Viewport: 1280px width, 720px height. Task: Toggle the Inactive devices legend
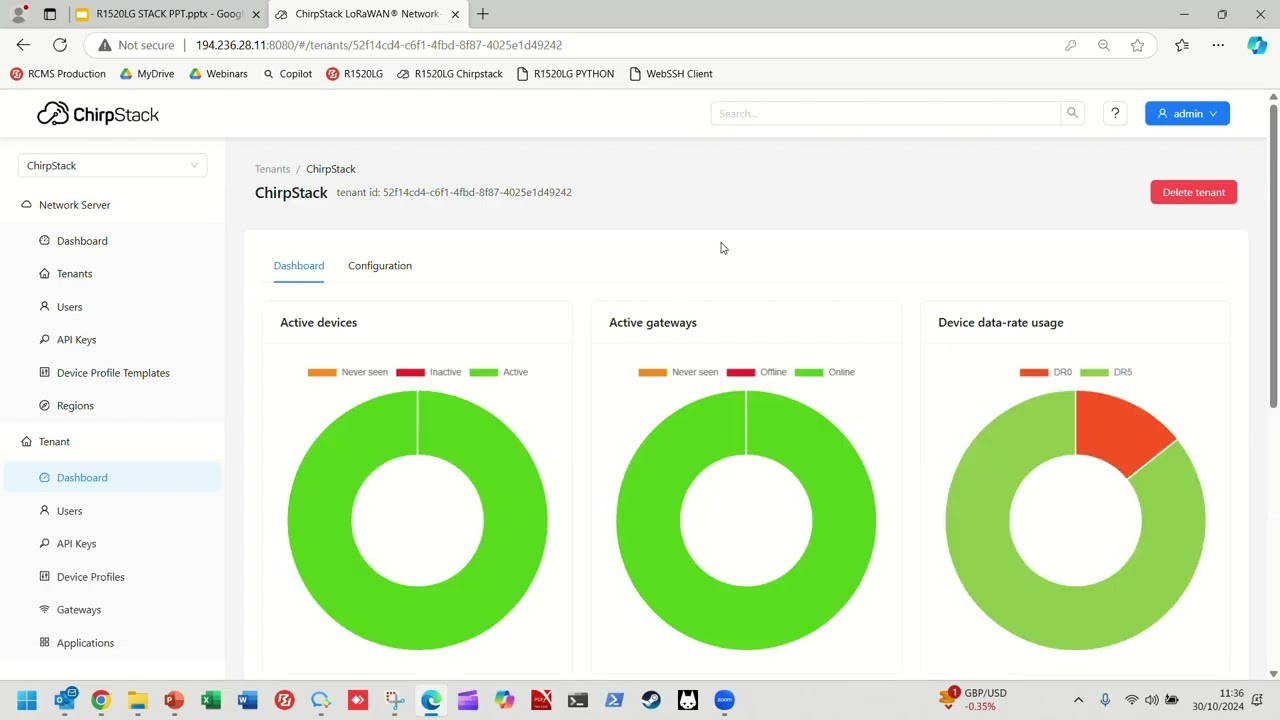click(x=429, y=372)
